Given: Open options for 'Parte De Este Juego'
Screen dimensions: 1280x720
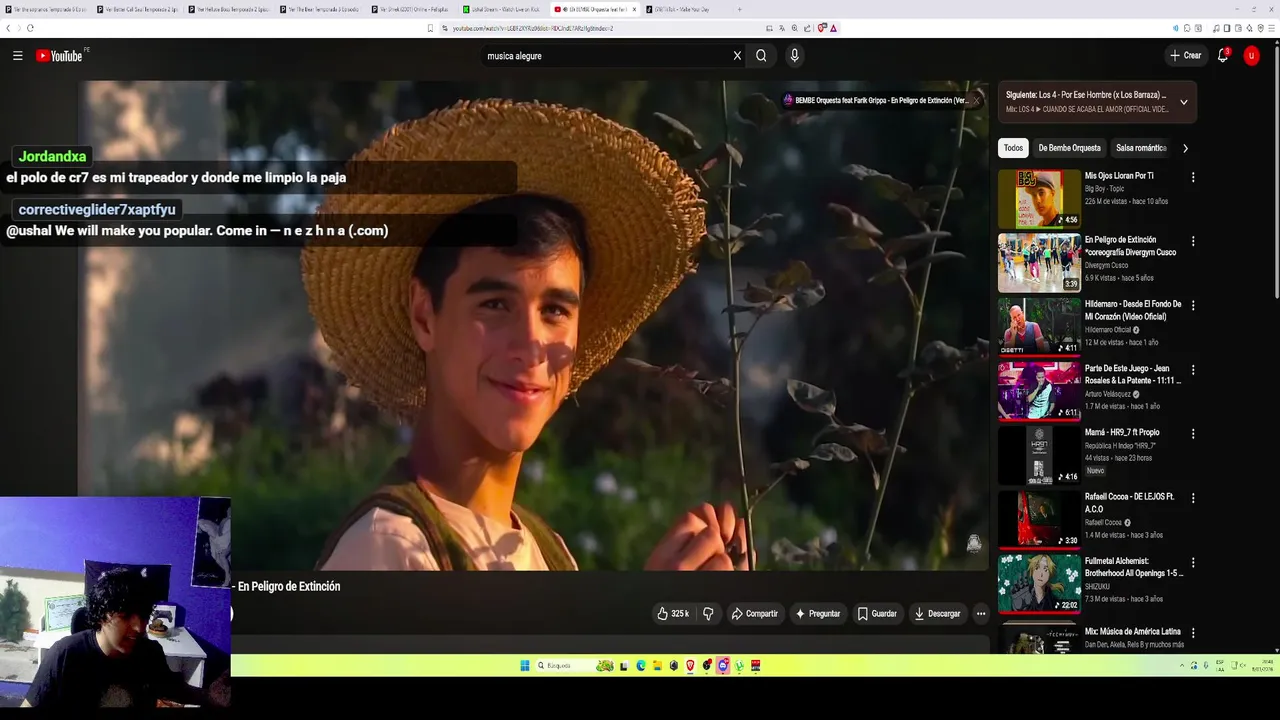Looking at the screenshot, I should point(1193,369).
